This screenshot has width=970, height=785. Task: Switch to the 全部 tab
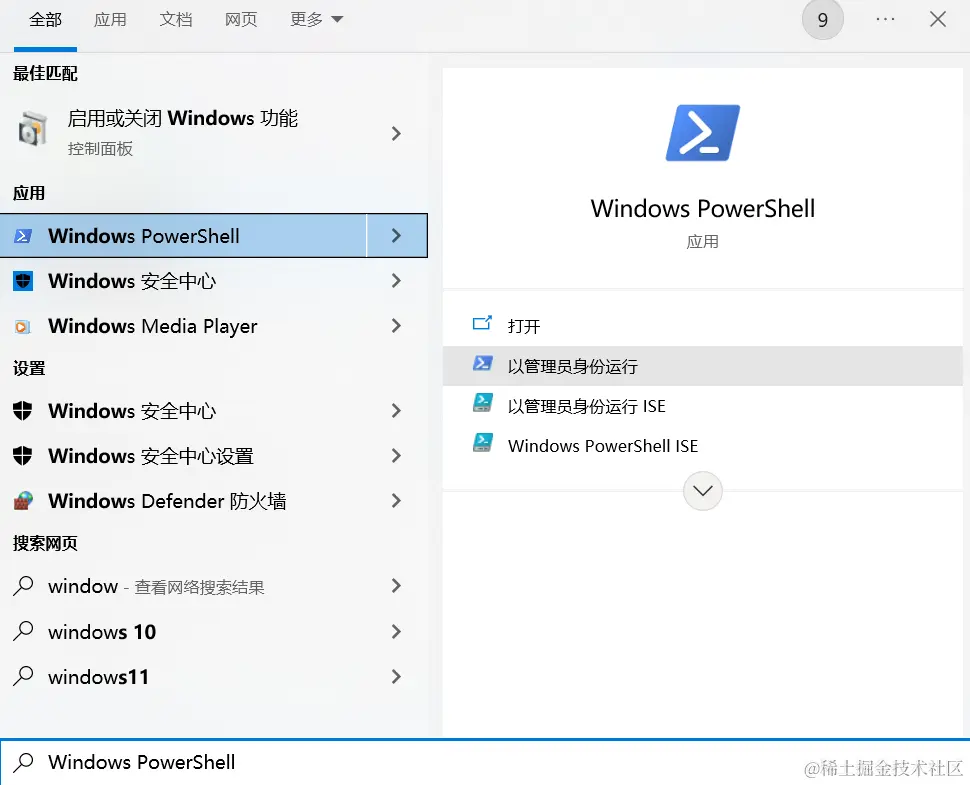point(45,20)
